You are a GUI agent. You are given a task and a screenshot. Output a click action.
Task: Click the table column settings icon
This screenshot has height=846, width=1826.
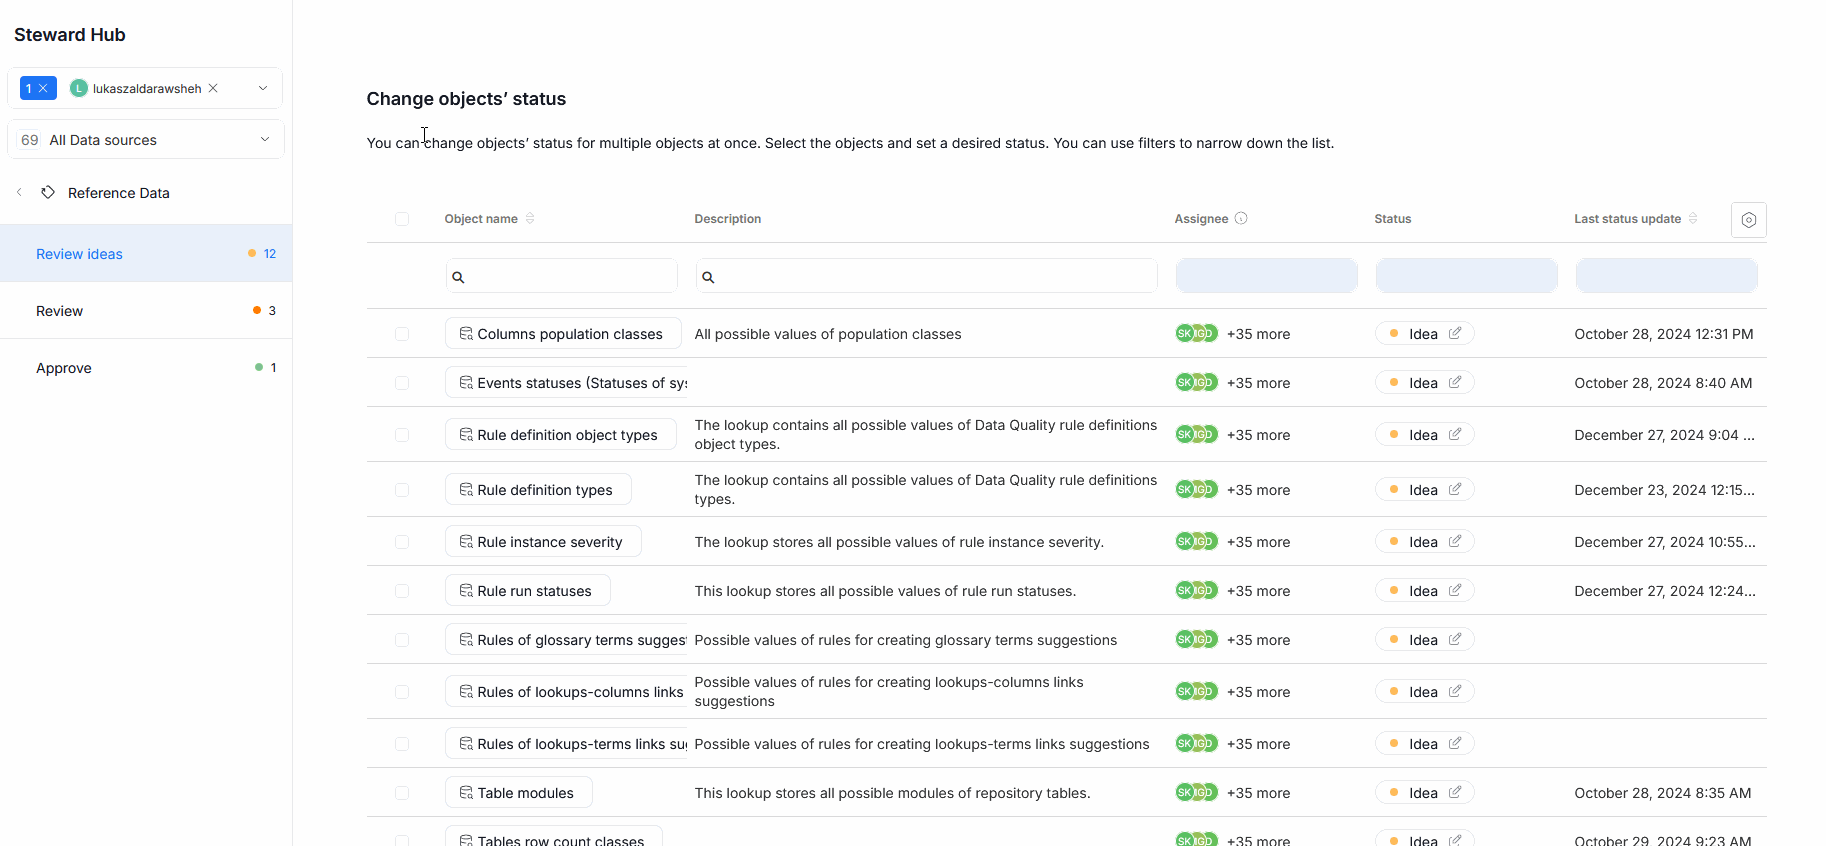1748,220
